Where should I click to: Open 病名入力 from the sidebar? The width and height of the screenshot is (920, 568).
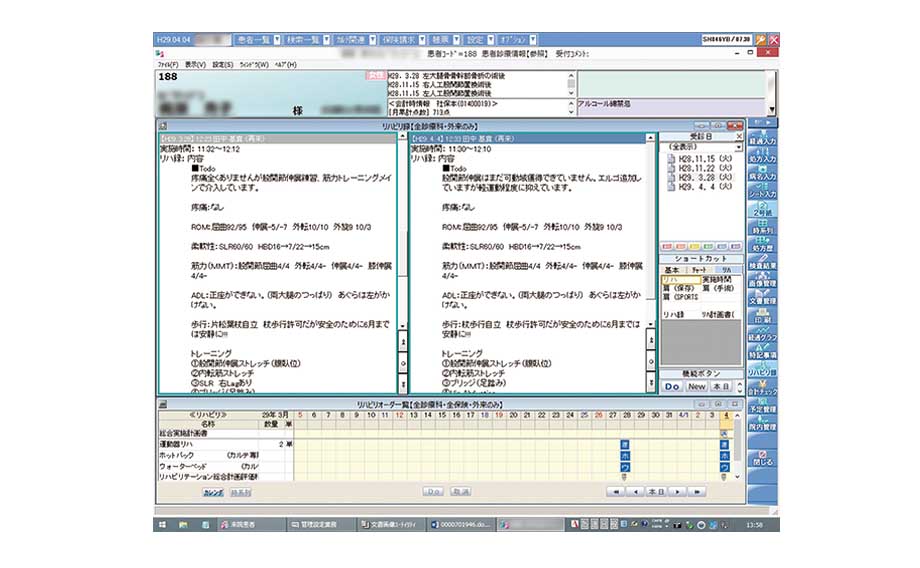point(763,176)
